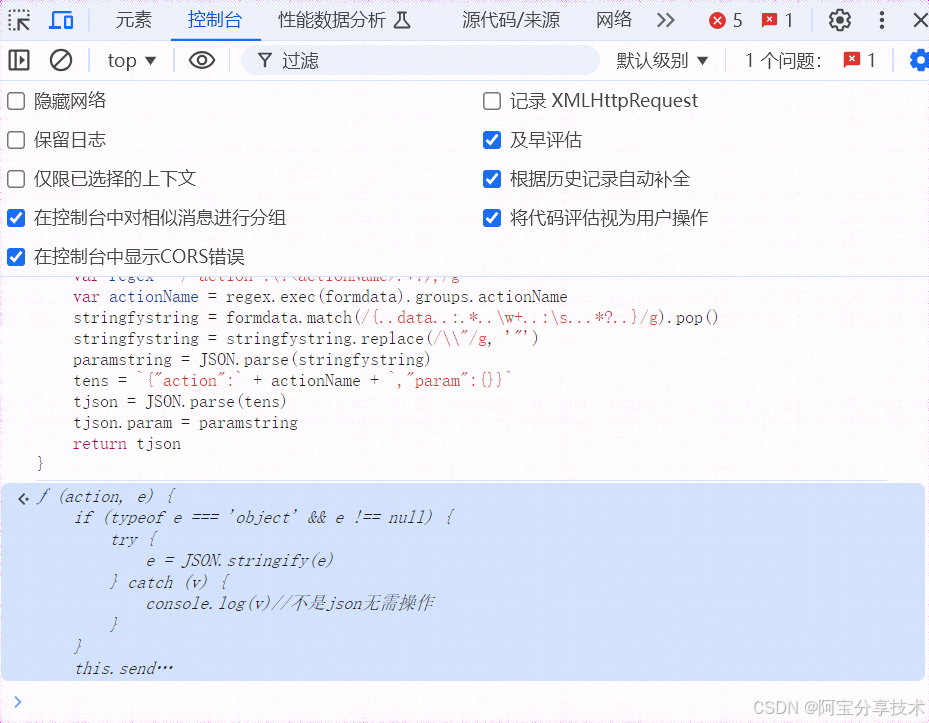
Task: Activate the inspect element picker icon
Action: 19,20
